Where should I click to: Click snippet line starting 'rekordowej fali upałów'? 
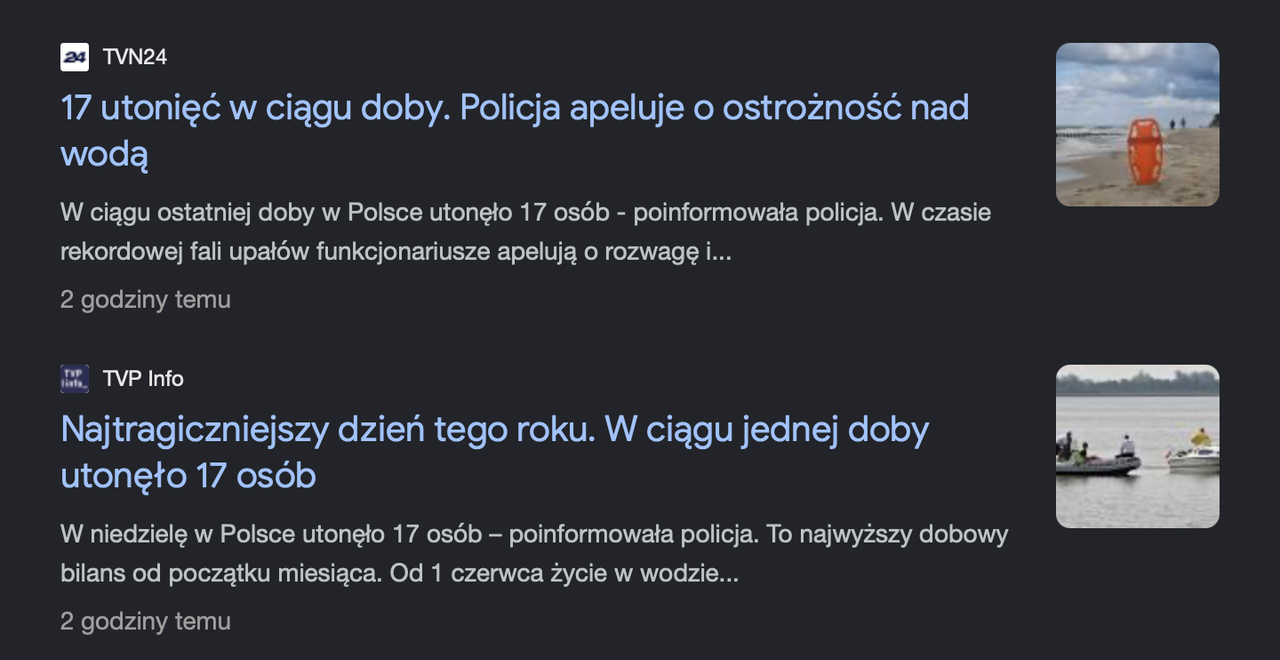pos(396,251)
